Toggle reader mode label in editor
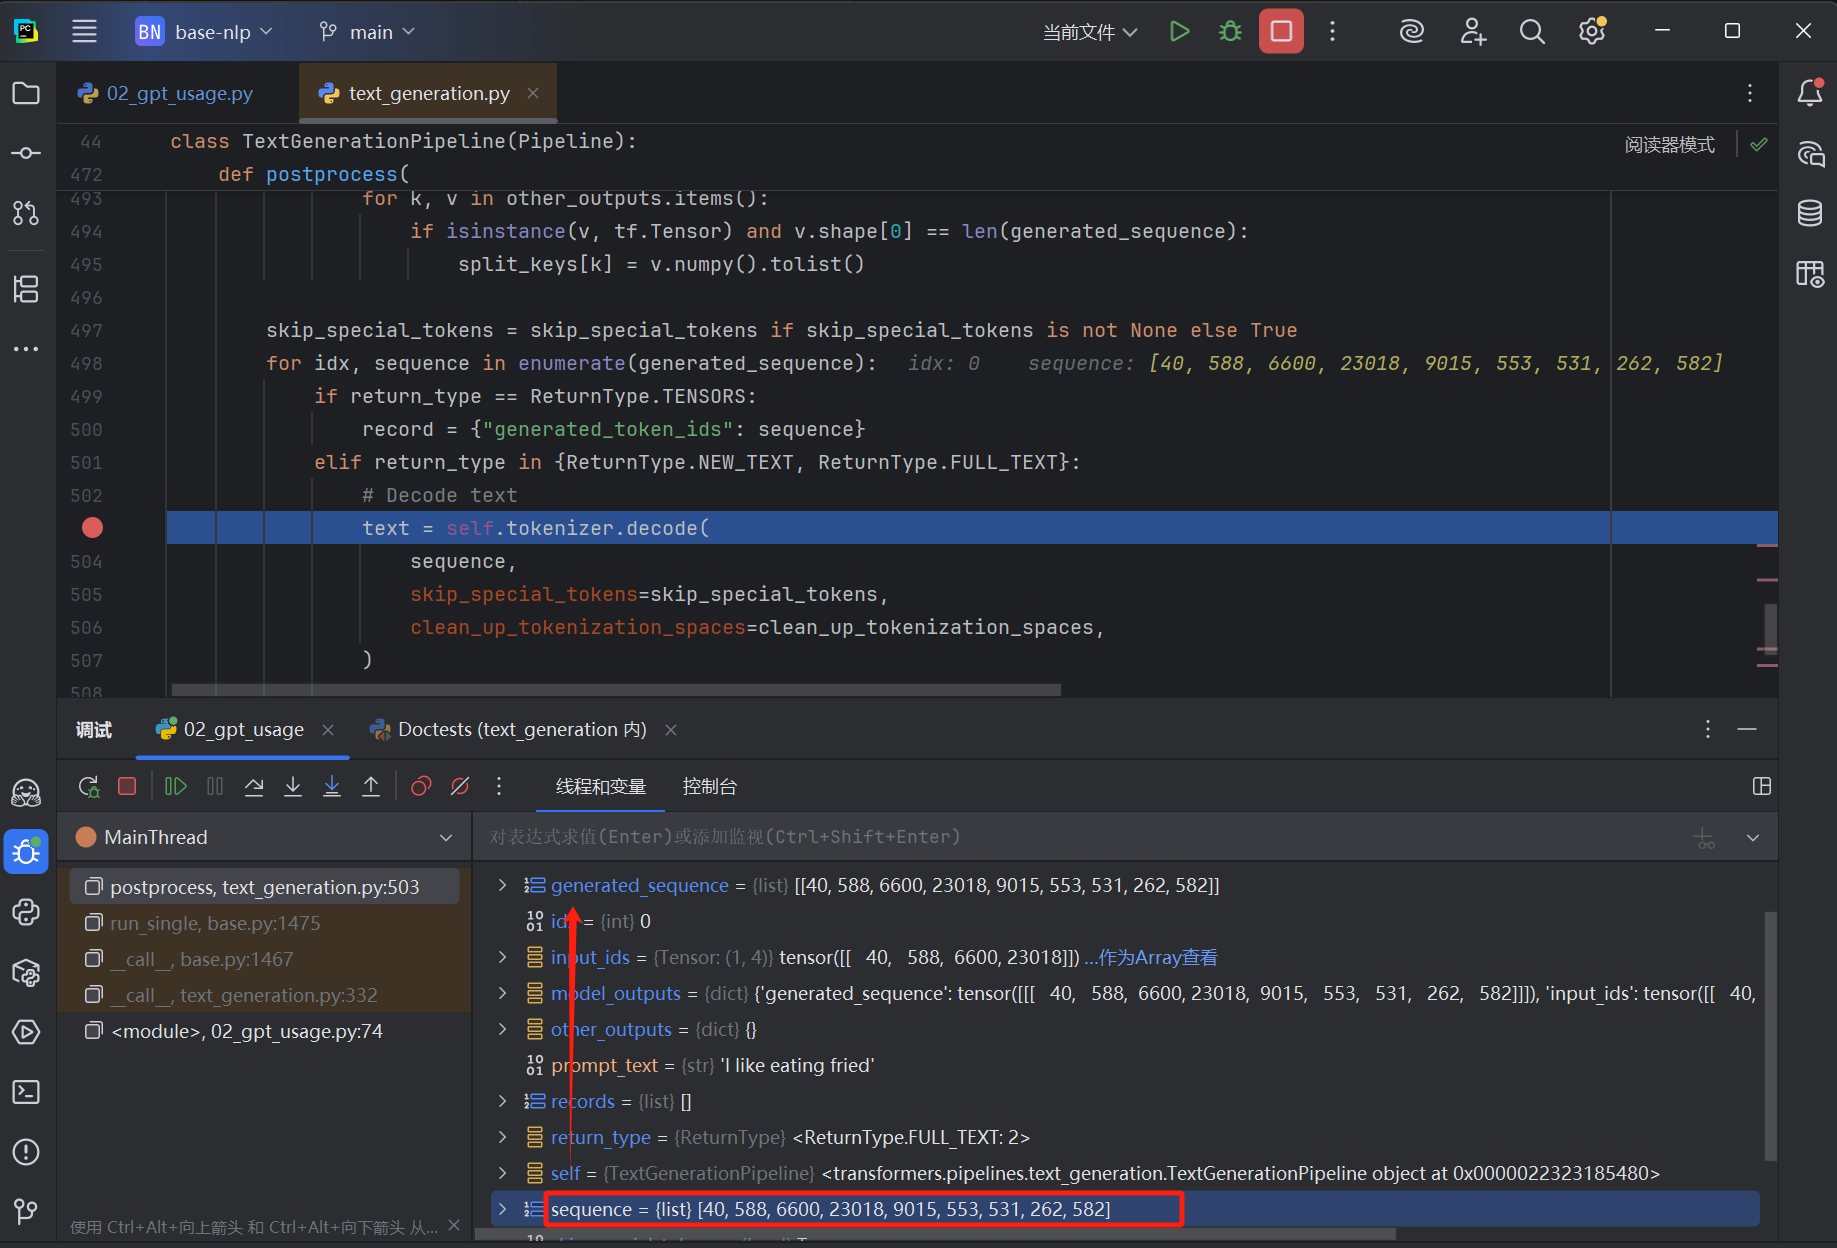Screen dimensions: 1837x1248 [1669, 145]
